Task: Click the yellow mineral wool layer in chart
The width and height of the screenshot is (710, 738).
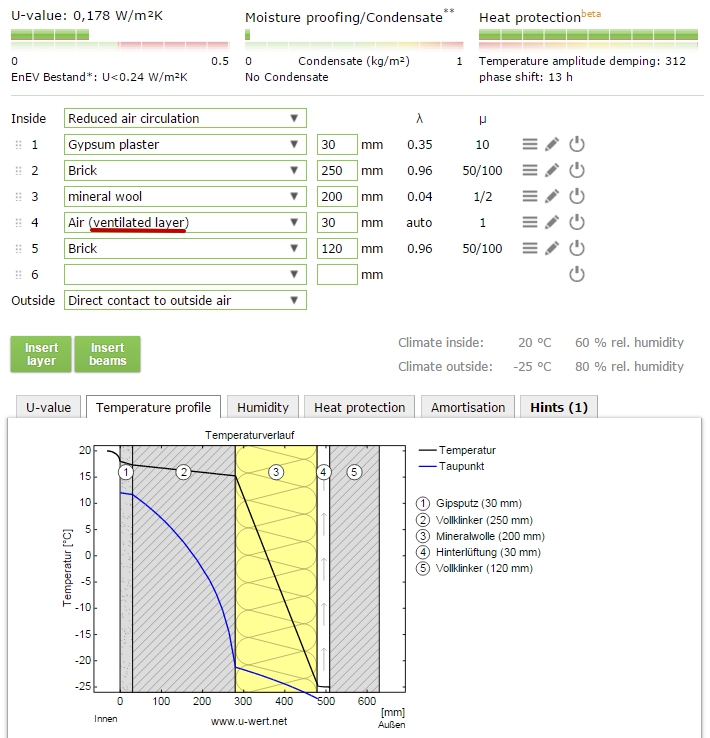Action: tap(276, 569)
